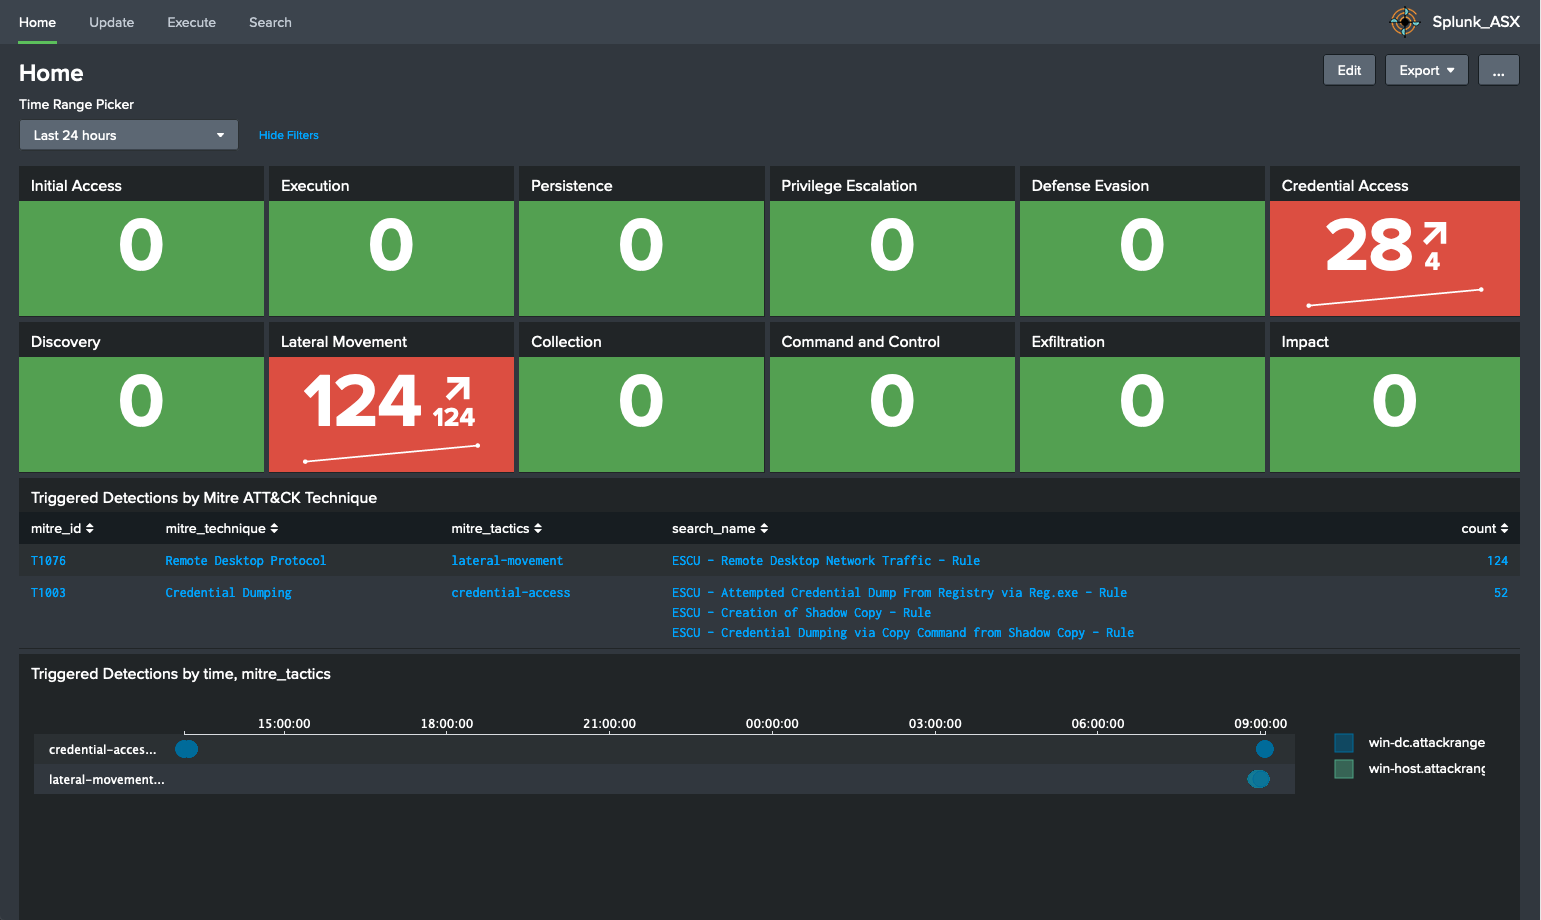Click the Defense Evasion value tile
Screen dimensions: 1541x920
pos(1142,258)
